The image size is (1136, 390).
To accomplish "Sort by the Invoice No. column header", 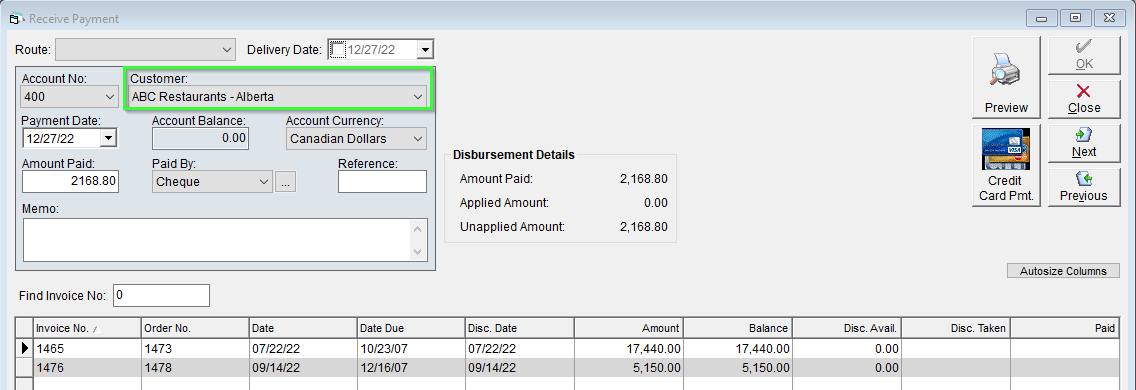I will point(86,328).
